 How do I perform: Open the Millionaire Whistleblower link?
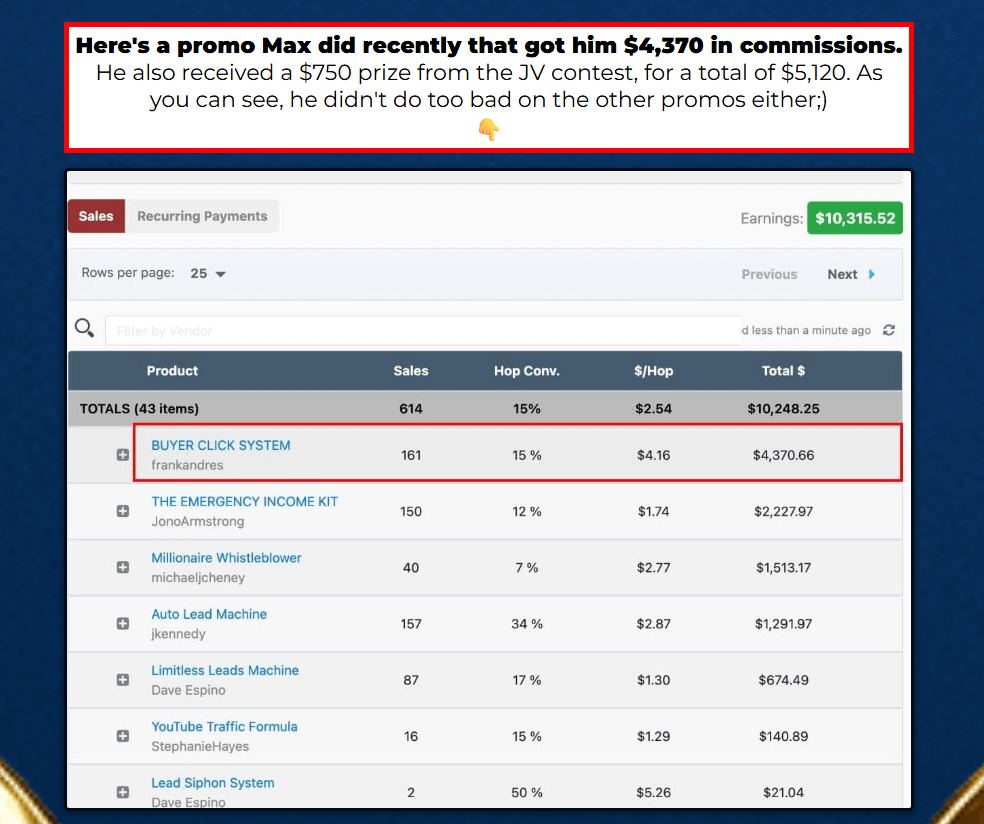coord(226,557)
